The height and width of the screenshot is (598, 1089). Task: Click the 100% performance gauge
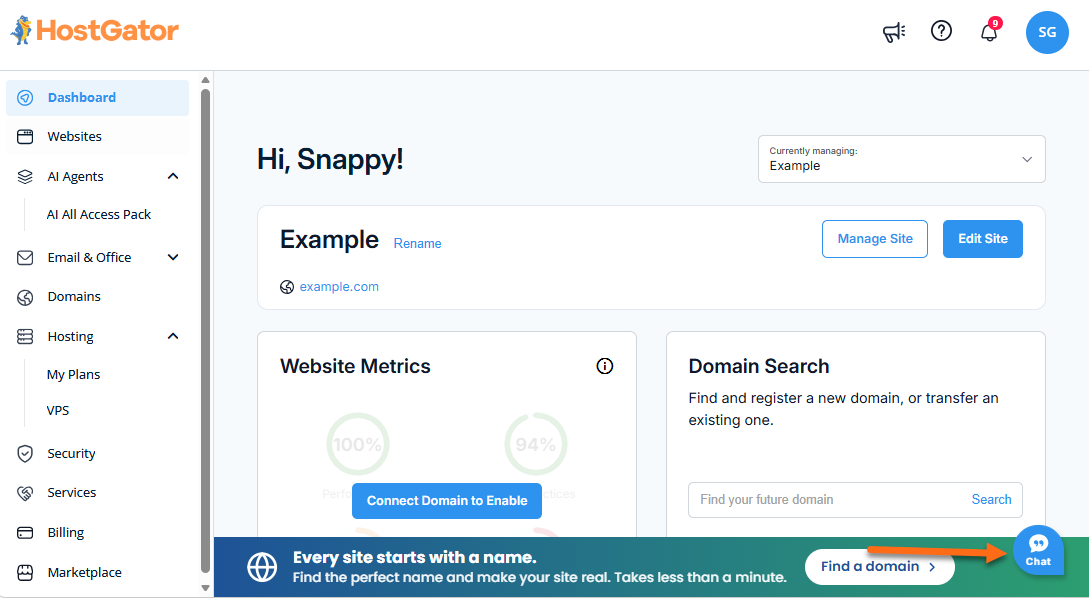coord(358,445)
